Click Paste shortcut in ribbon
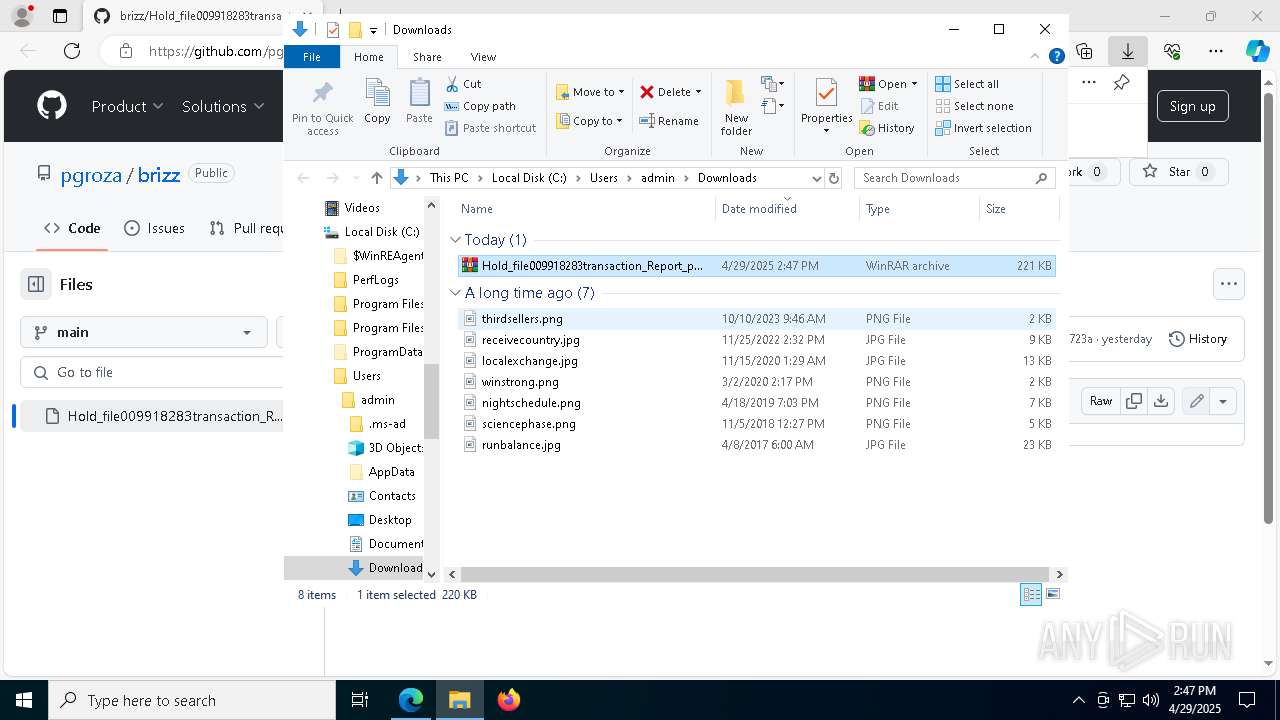1280x720 pixels. click(x=490, y=128)
